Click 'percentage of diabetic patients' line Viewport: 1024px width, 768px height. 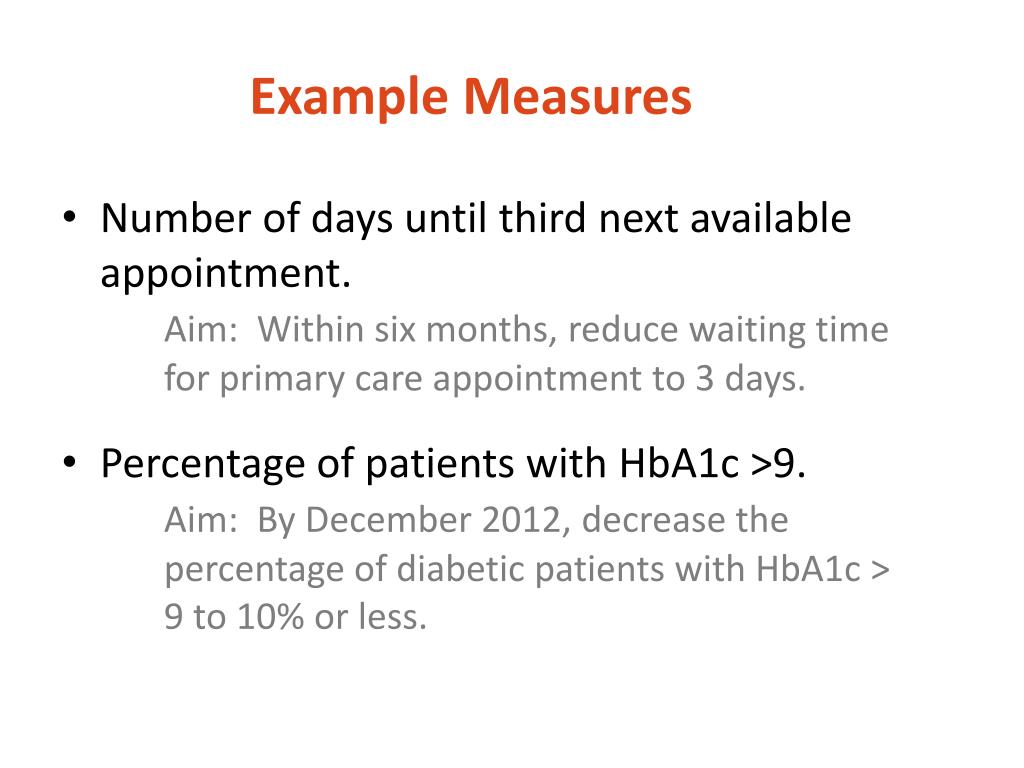[526, 569]
